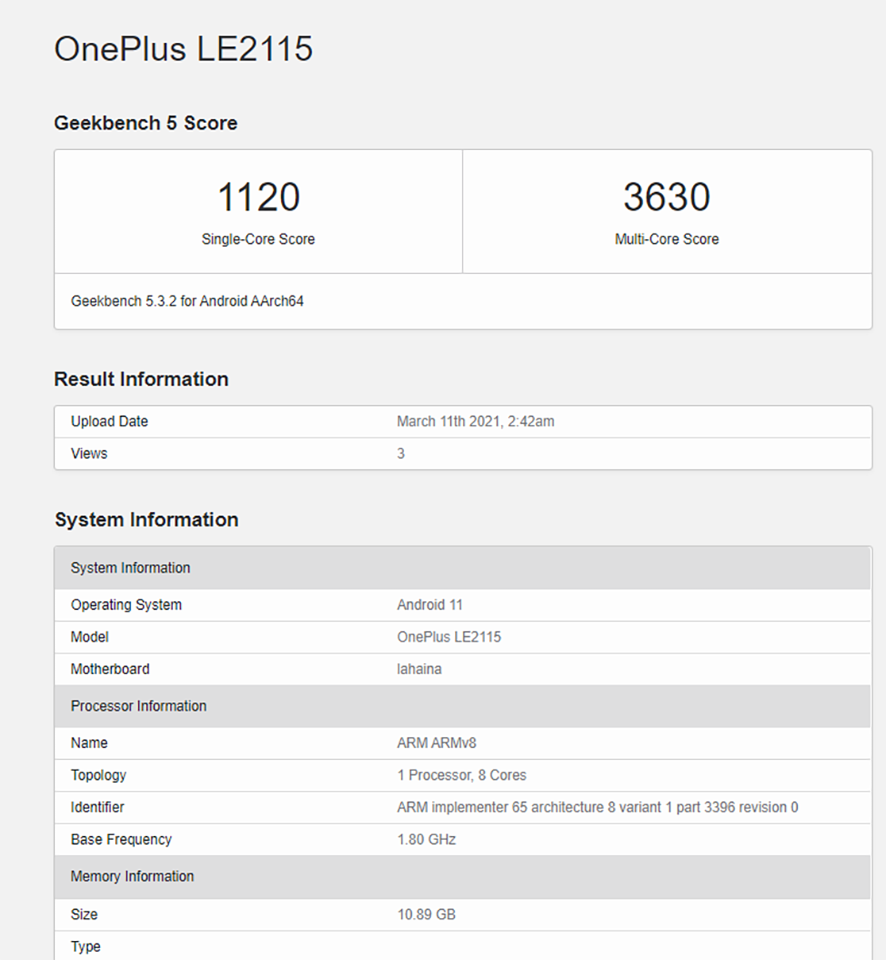Viewport: 886px width, 960px height.
Task: Click the 1.80 GHz base frequency value
Action: tap(427, 839)
